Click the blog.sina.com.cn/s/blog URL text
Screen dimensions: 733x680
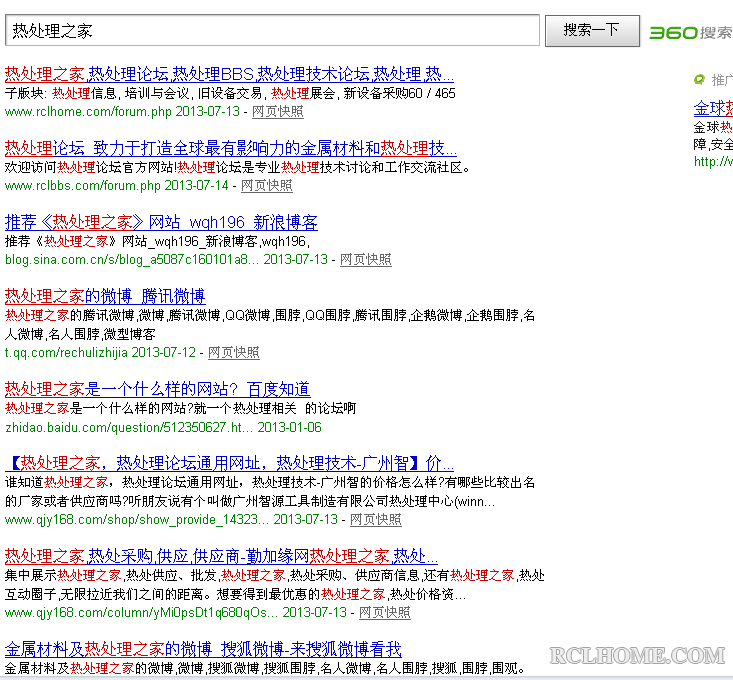pyautogui.click(x=132, y=259)
